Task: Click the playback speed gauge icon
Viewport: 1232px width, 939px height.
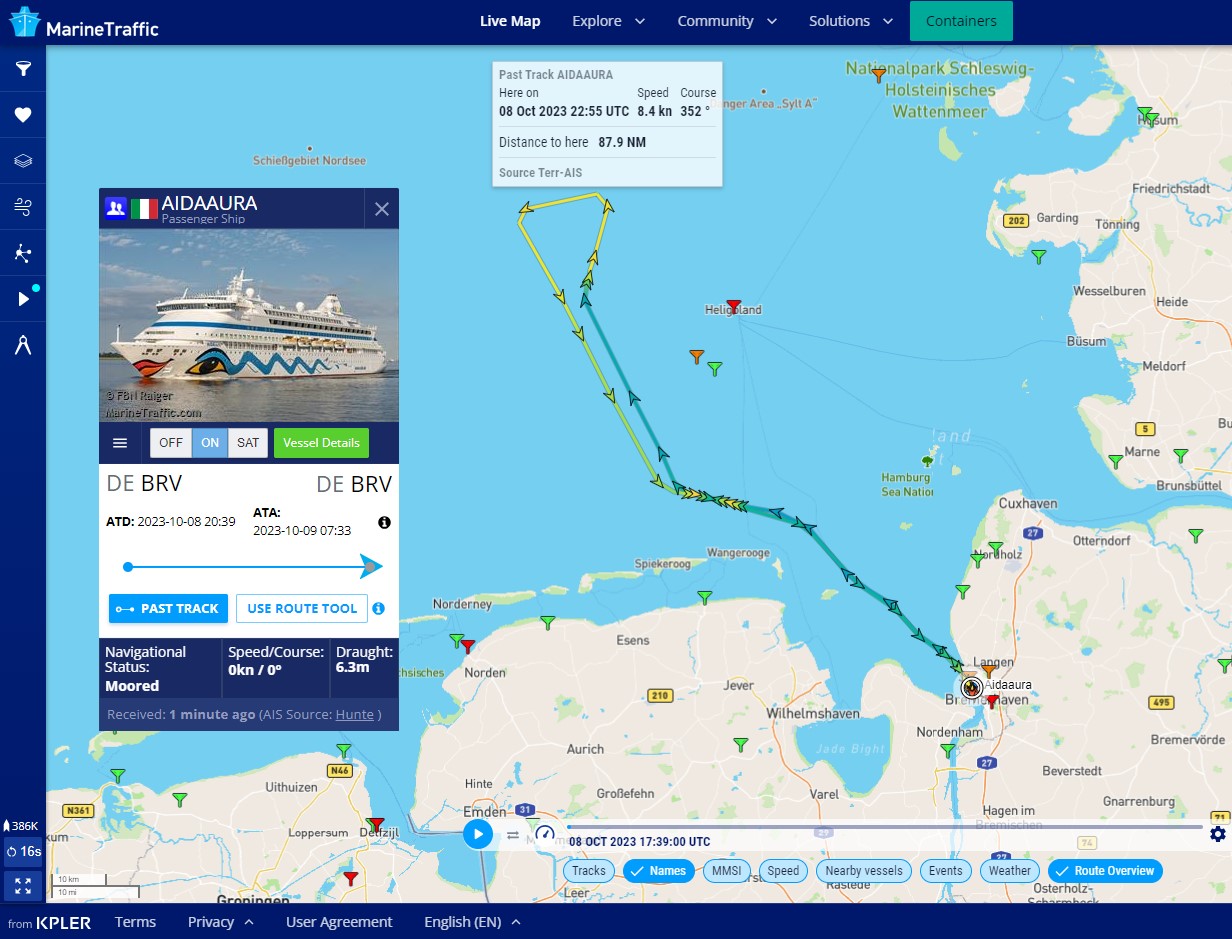Action: tap(544, 834)
